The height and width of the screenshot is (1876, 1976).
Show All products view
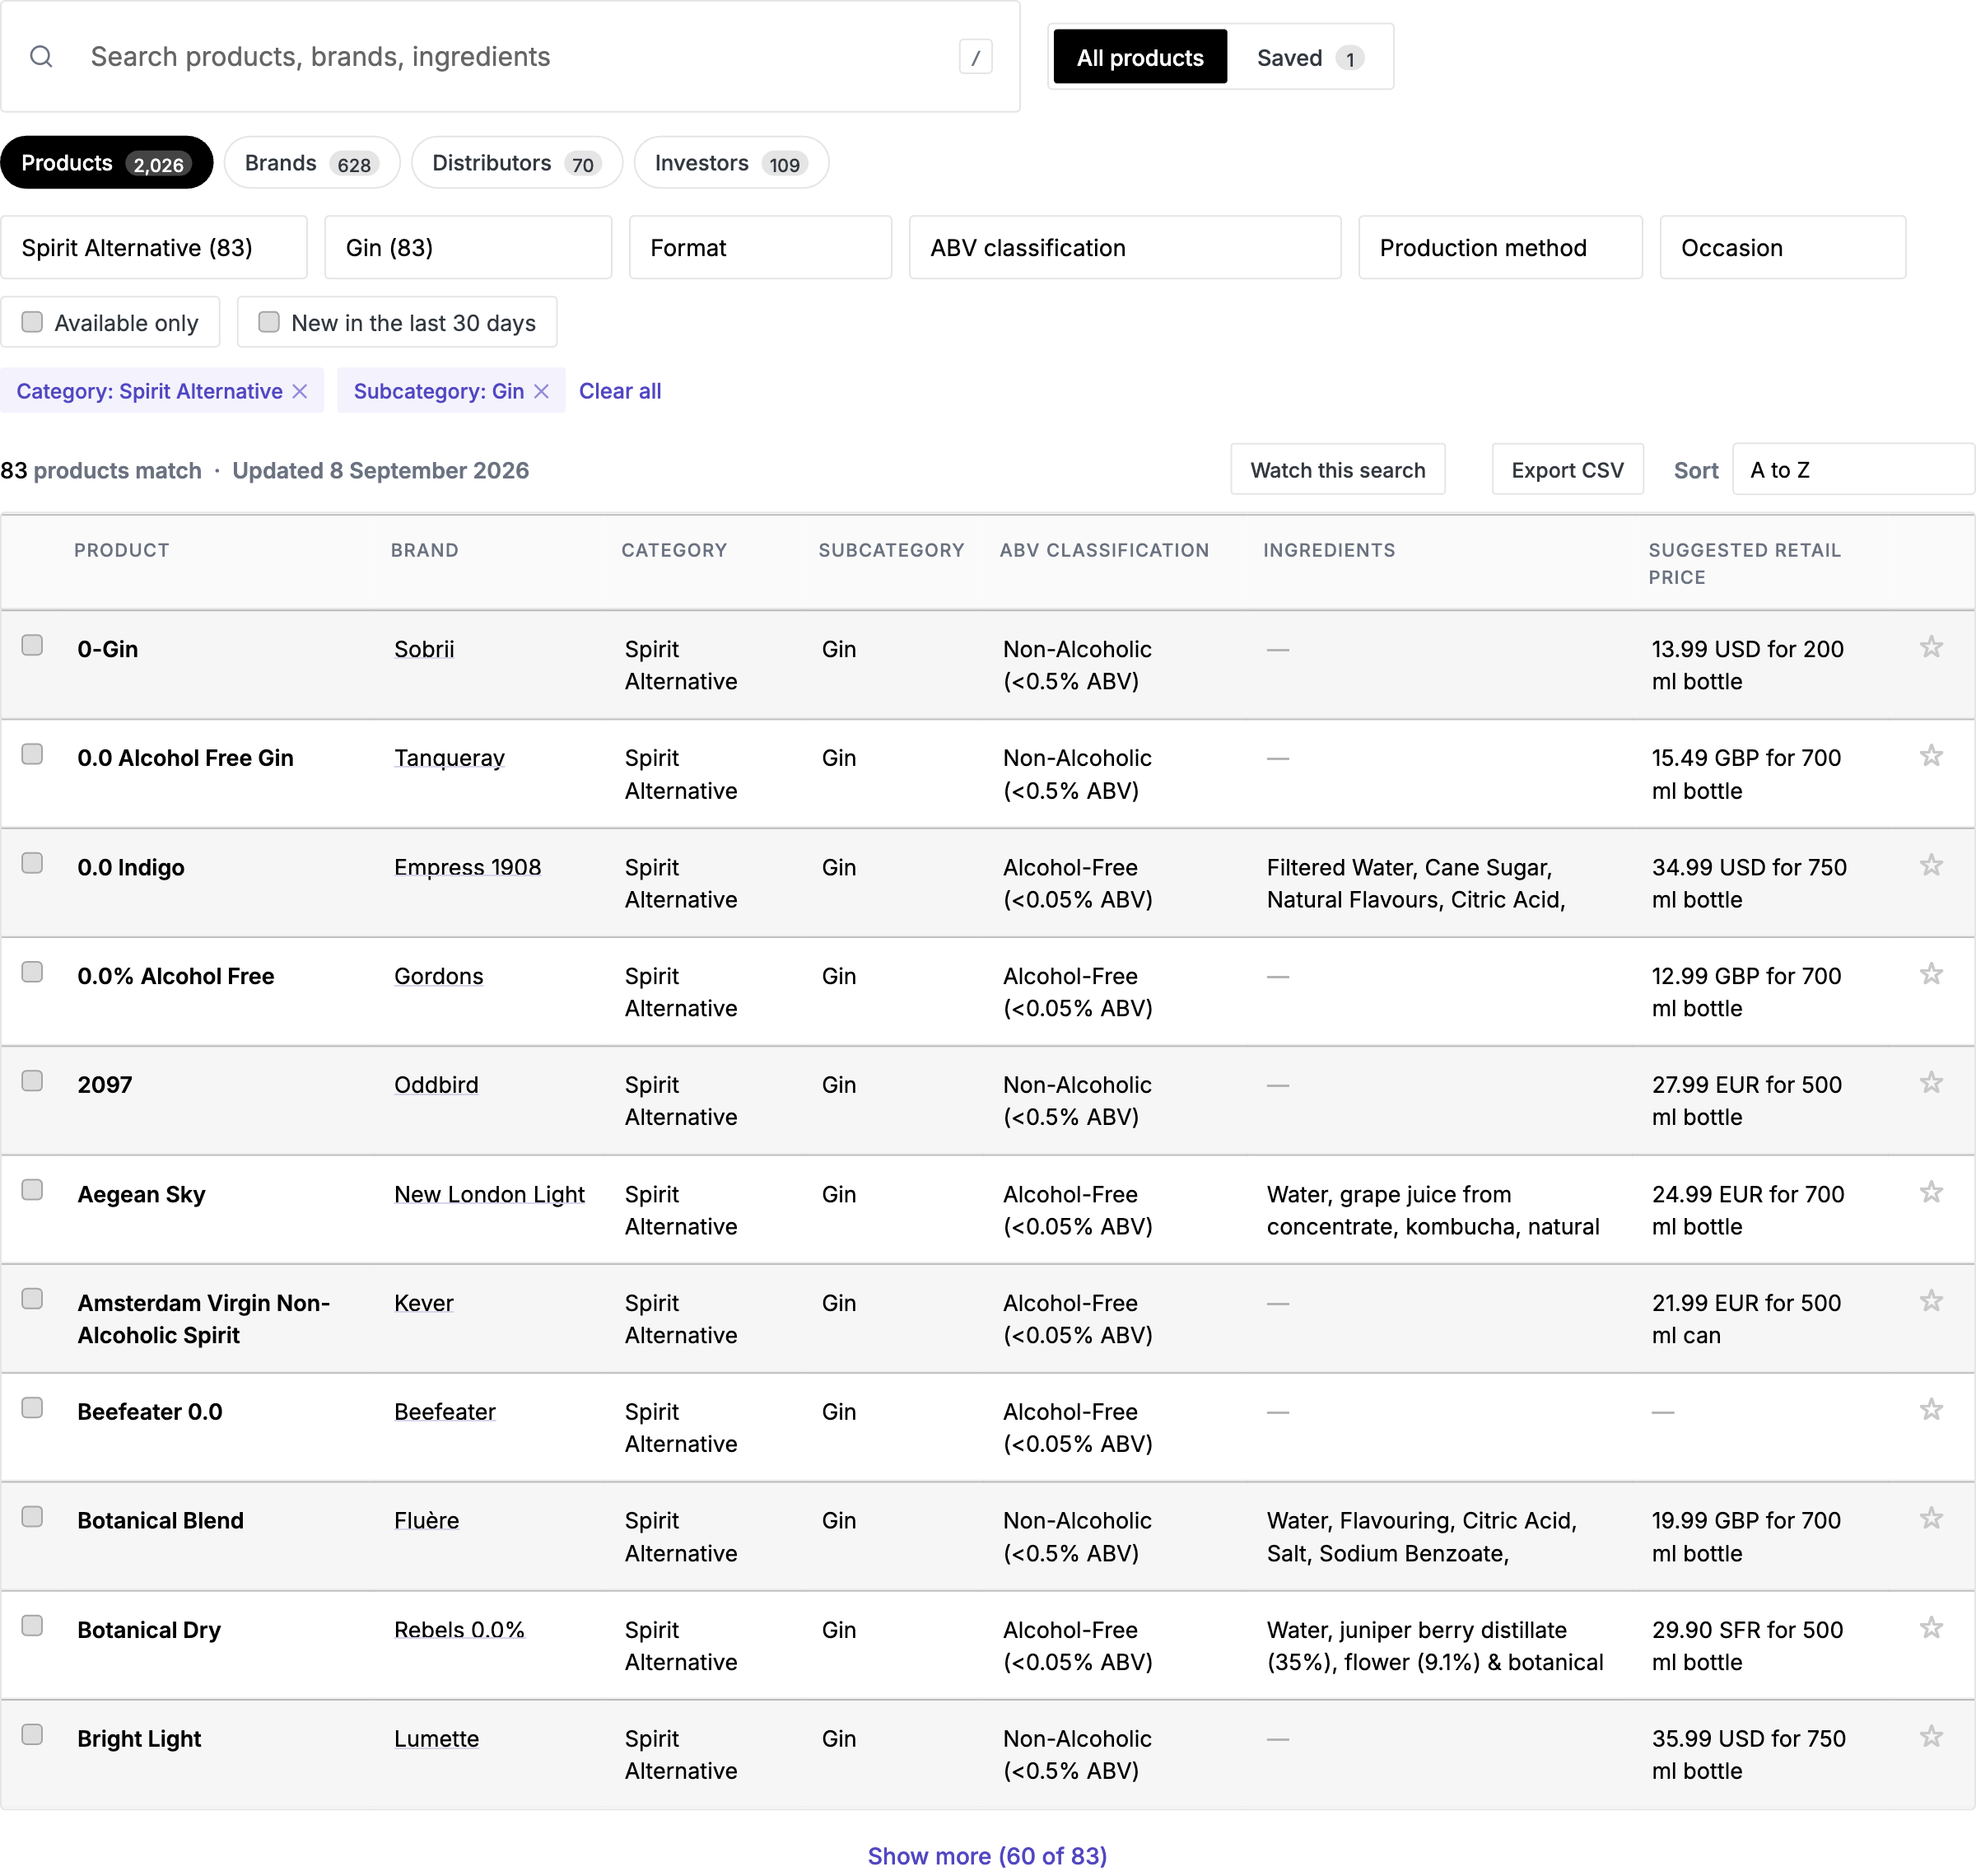pyautogui.click(x=1140, y=57)
